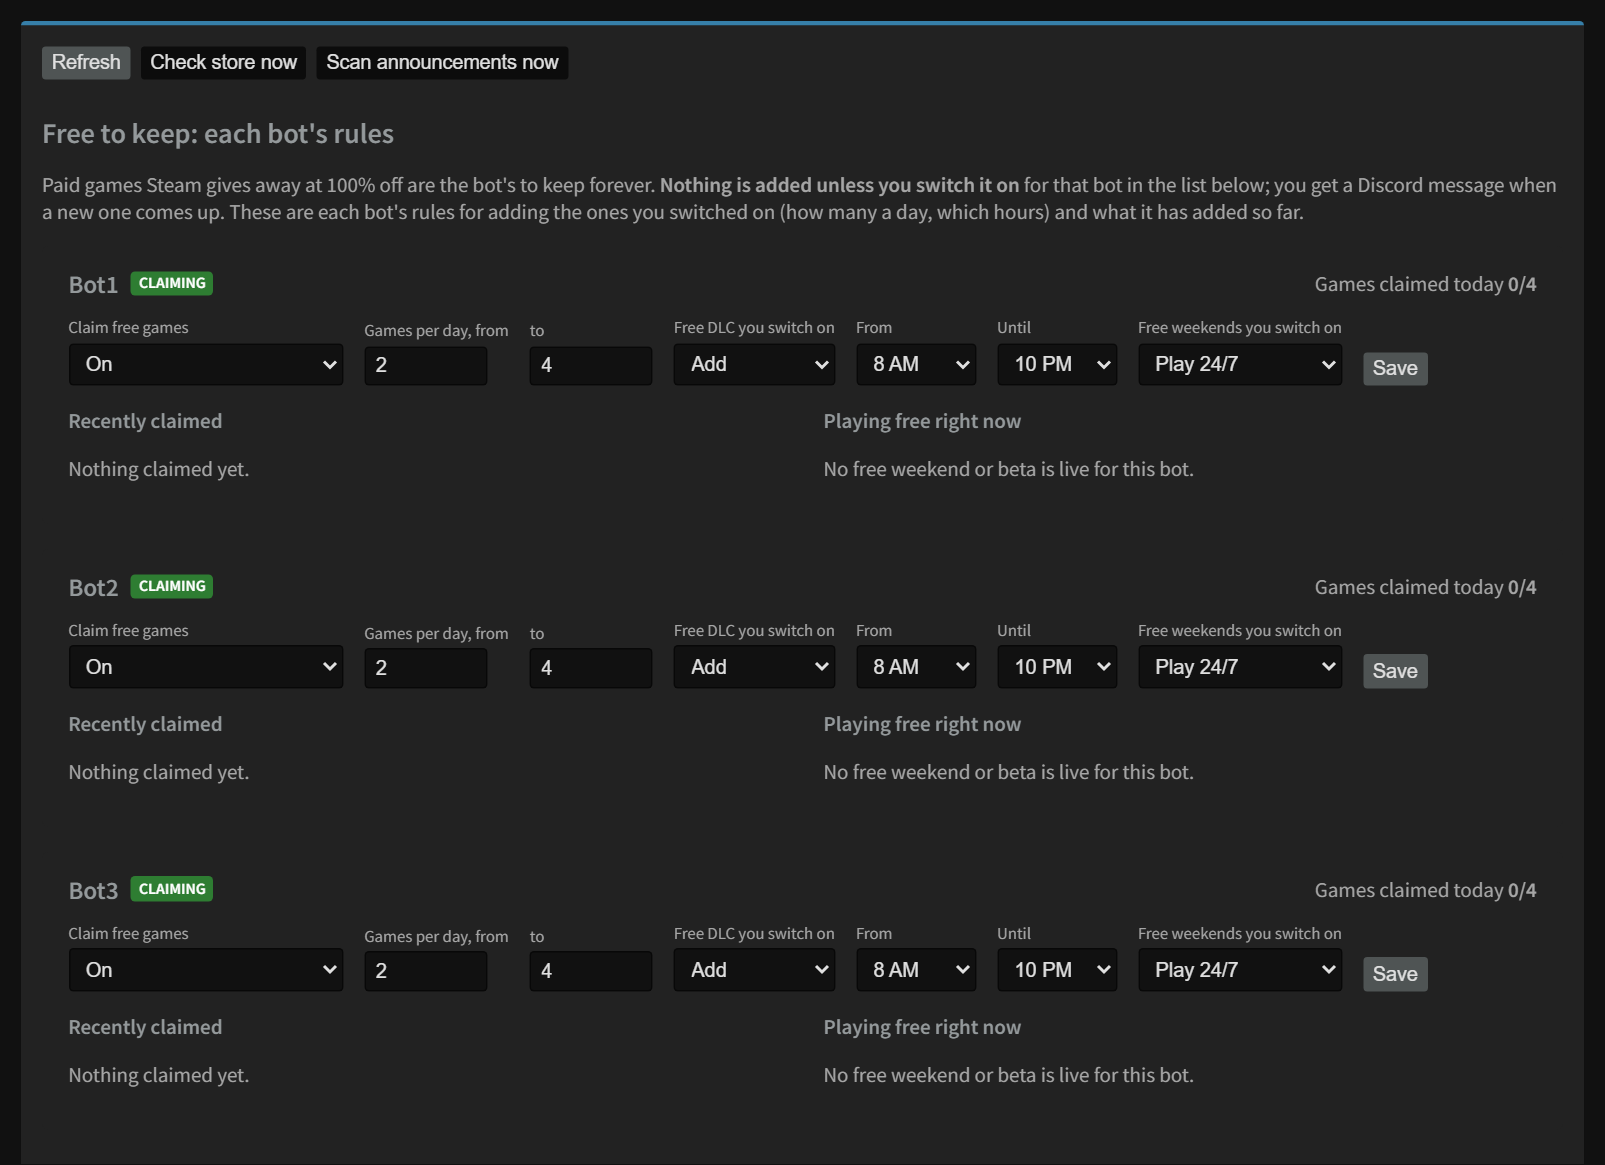Click the Bot3 heading text

pos(93,891)
